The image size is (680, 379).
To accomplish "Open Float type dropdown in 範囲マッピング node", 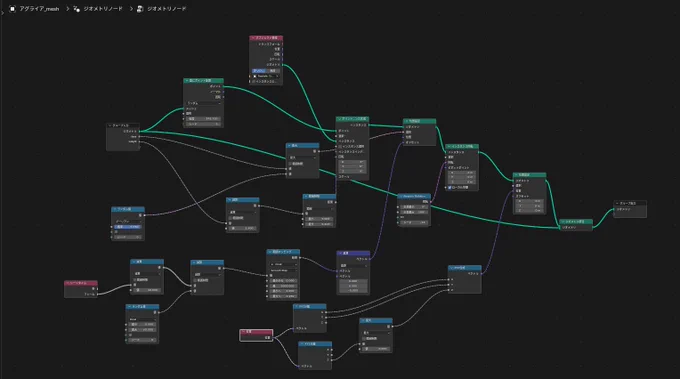I will tap(283, 264).
